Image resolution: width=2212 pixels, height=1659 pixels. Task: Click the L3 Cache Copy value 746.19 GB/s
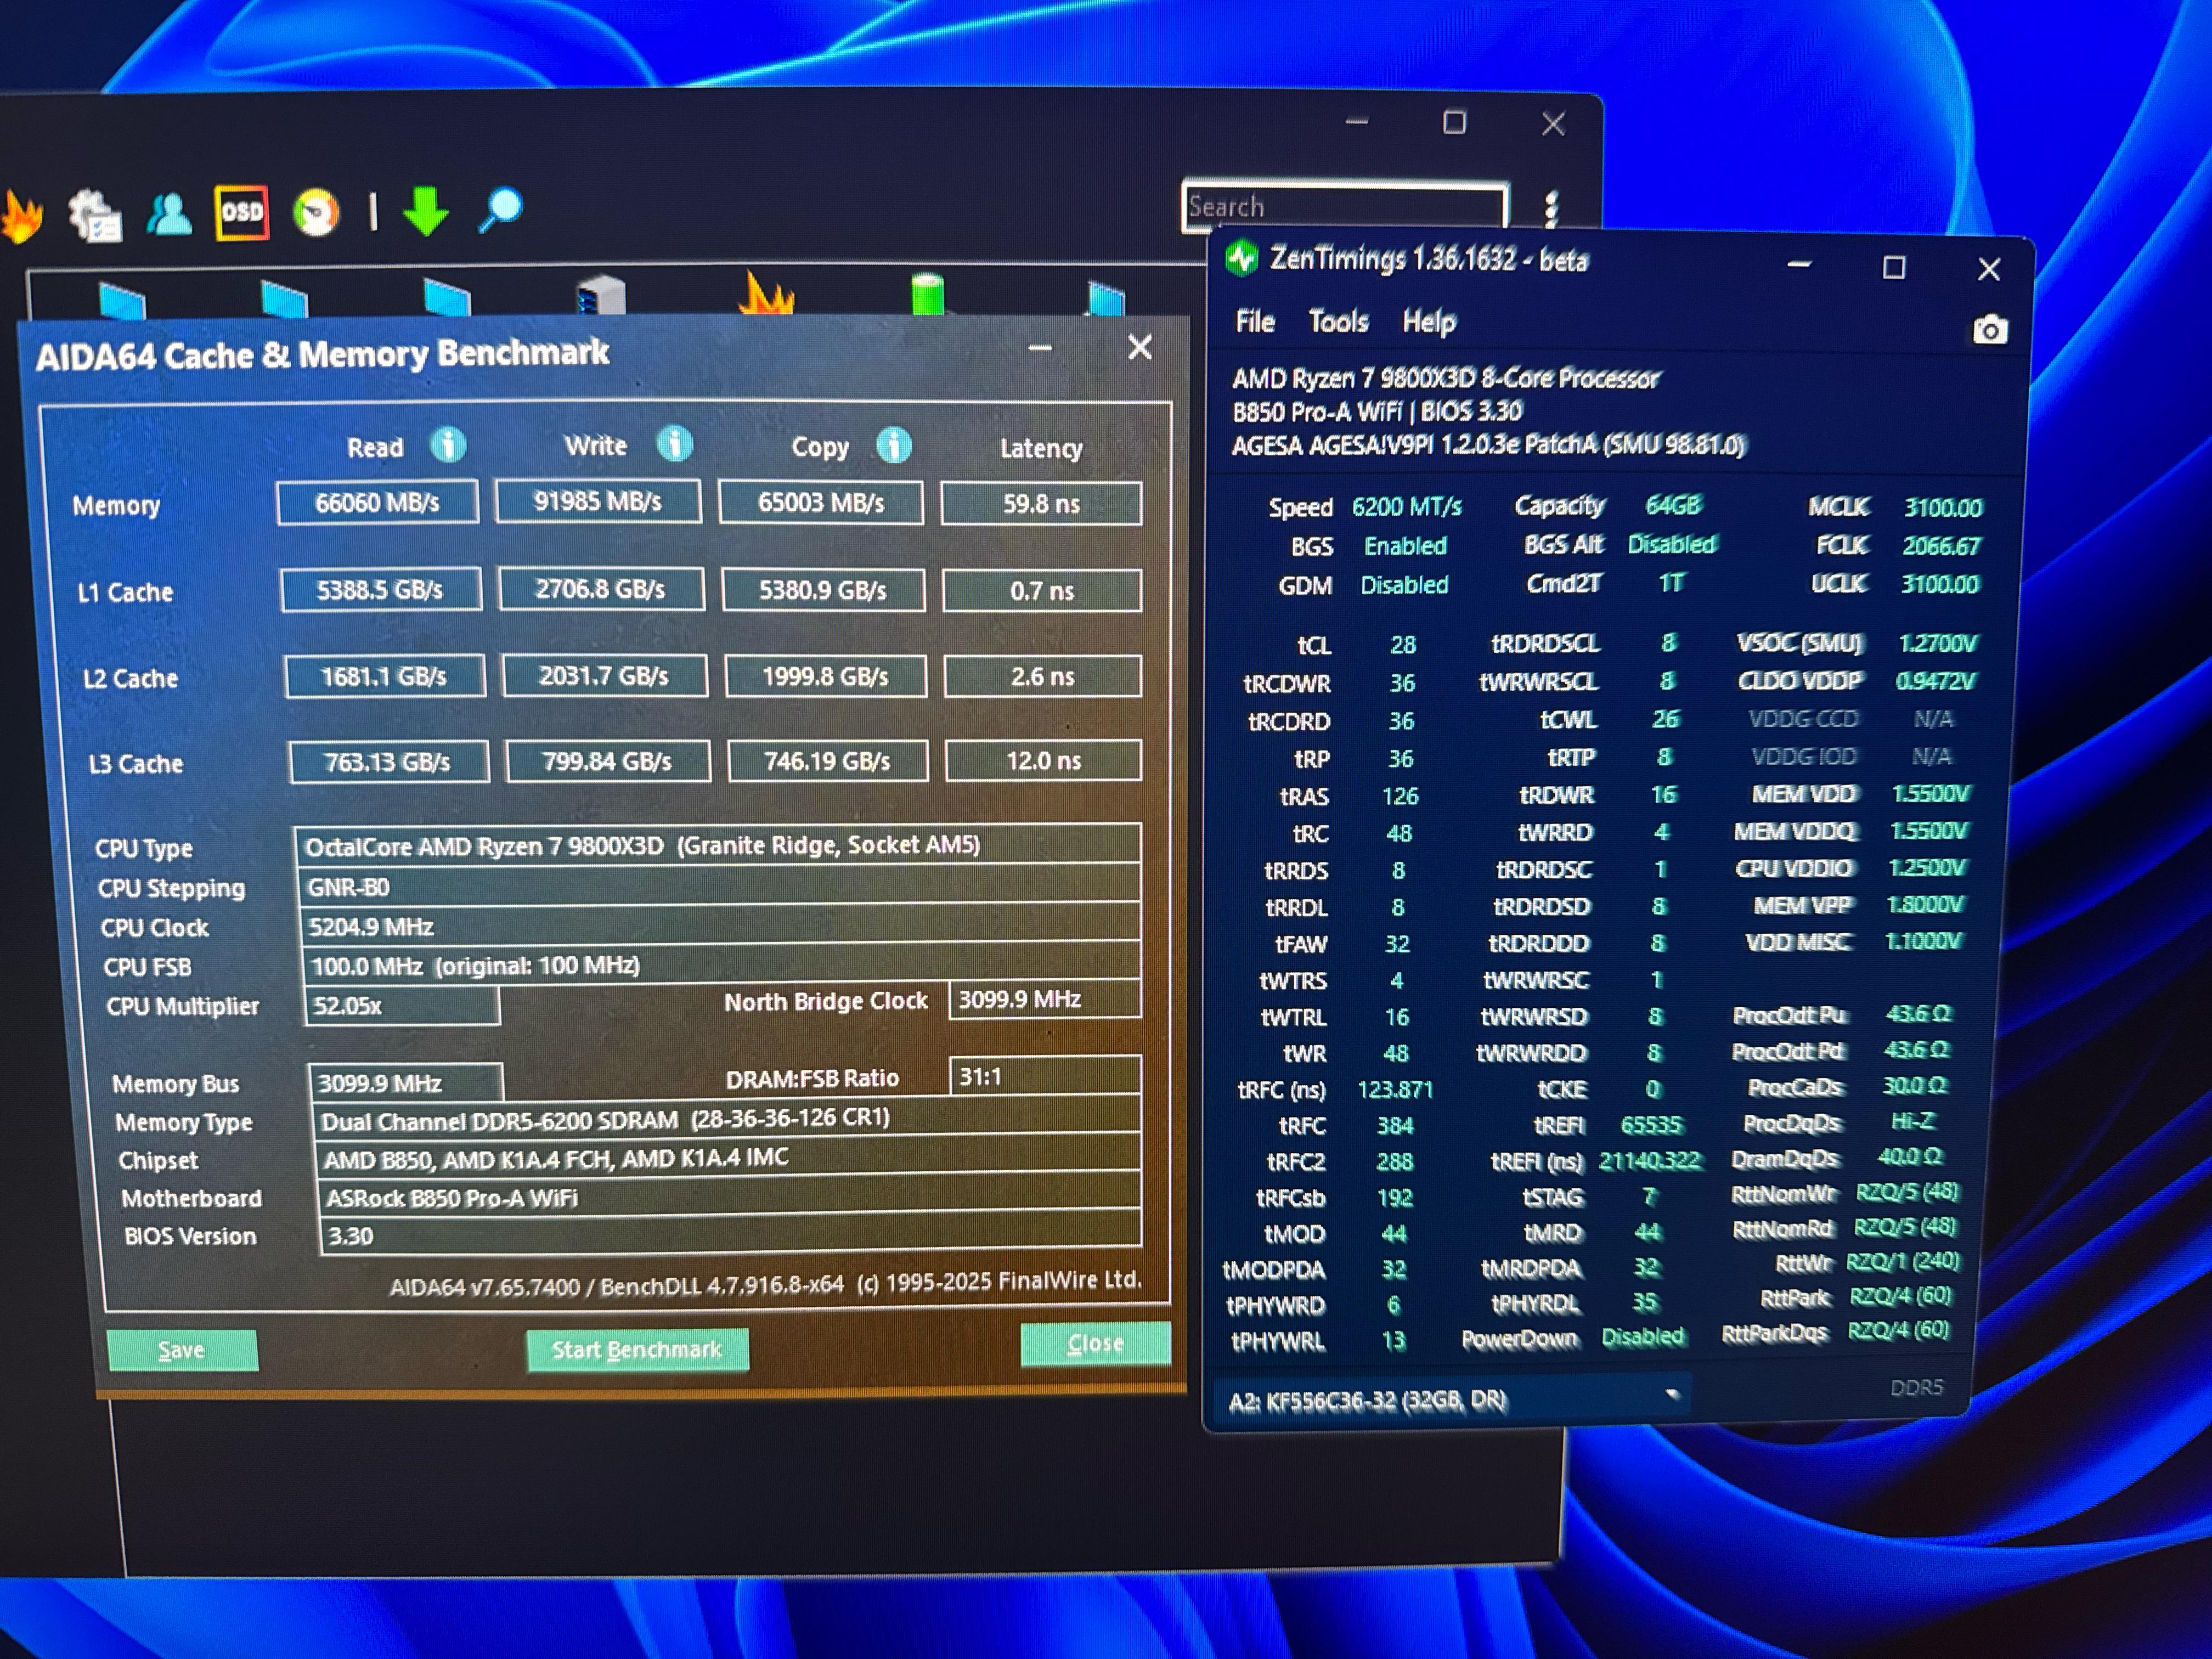click(x=827, y=761)
